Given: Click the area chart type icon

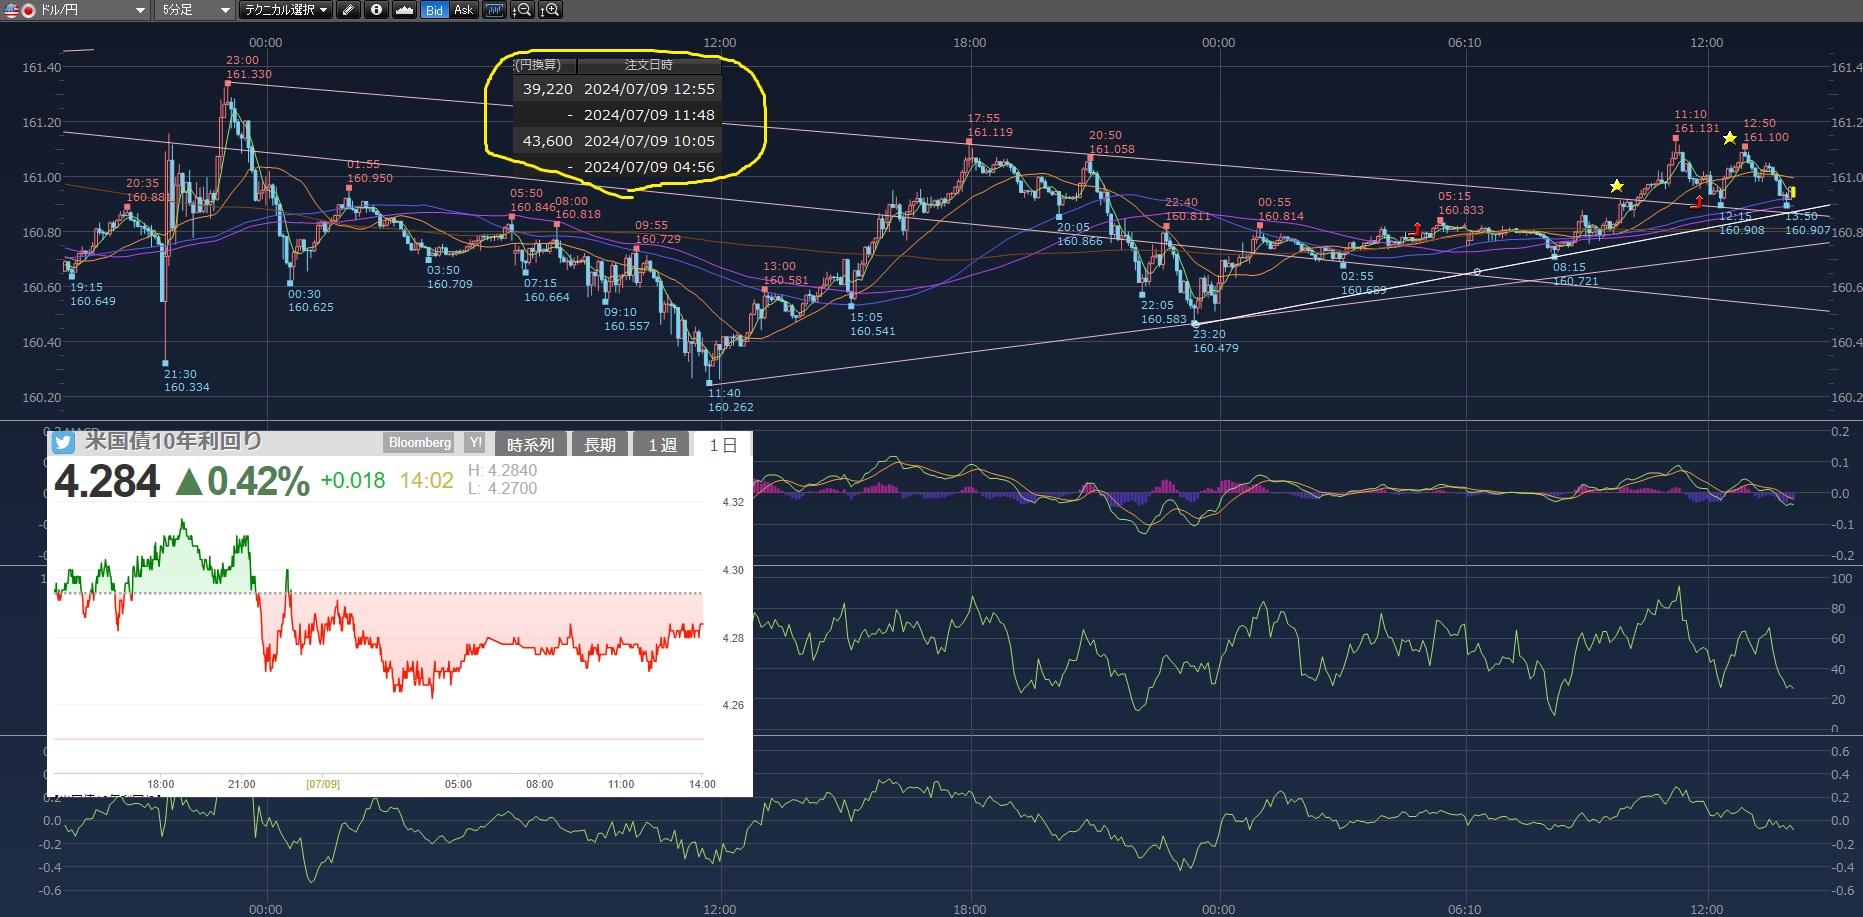Looking at the screenshot, I should (x=404, y=10).
